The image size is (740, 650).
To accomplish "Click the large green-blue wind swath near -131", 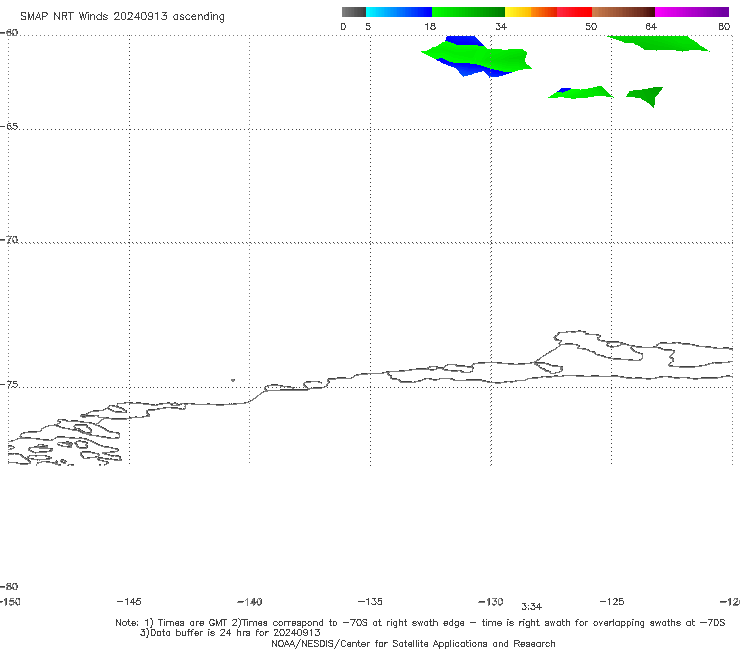I will [477, 57].
